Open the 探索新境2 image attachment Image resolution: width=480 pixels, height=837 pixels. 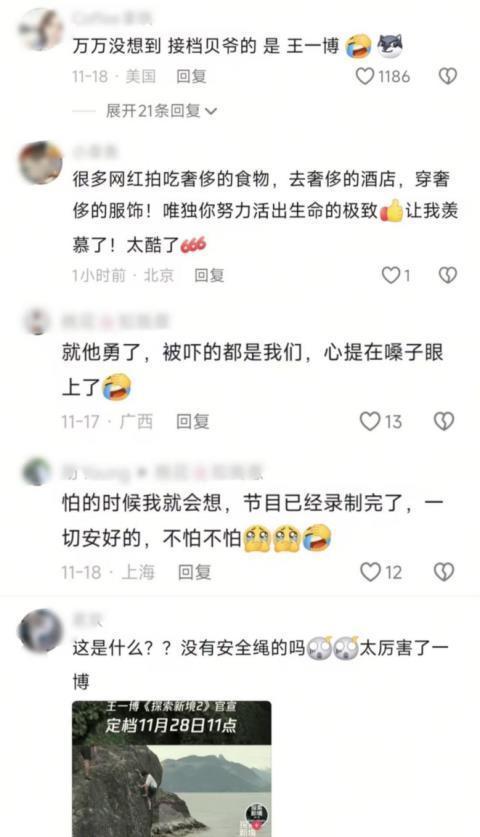[171, 769]
